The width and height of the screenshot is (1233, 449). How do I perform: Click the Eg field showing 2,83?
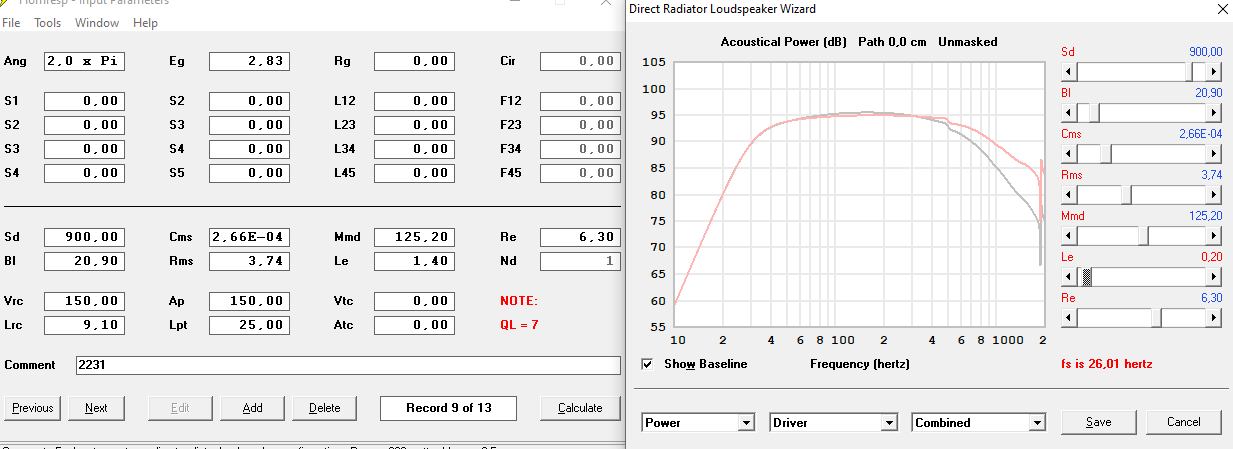(x=249, y=61)
